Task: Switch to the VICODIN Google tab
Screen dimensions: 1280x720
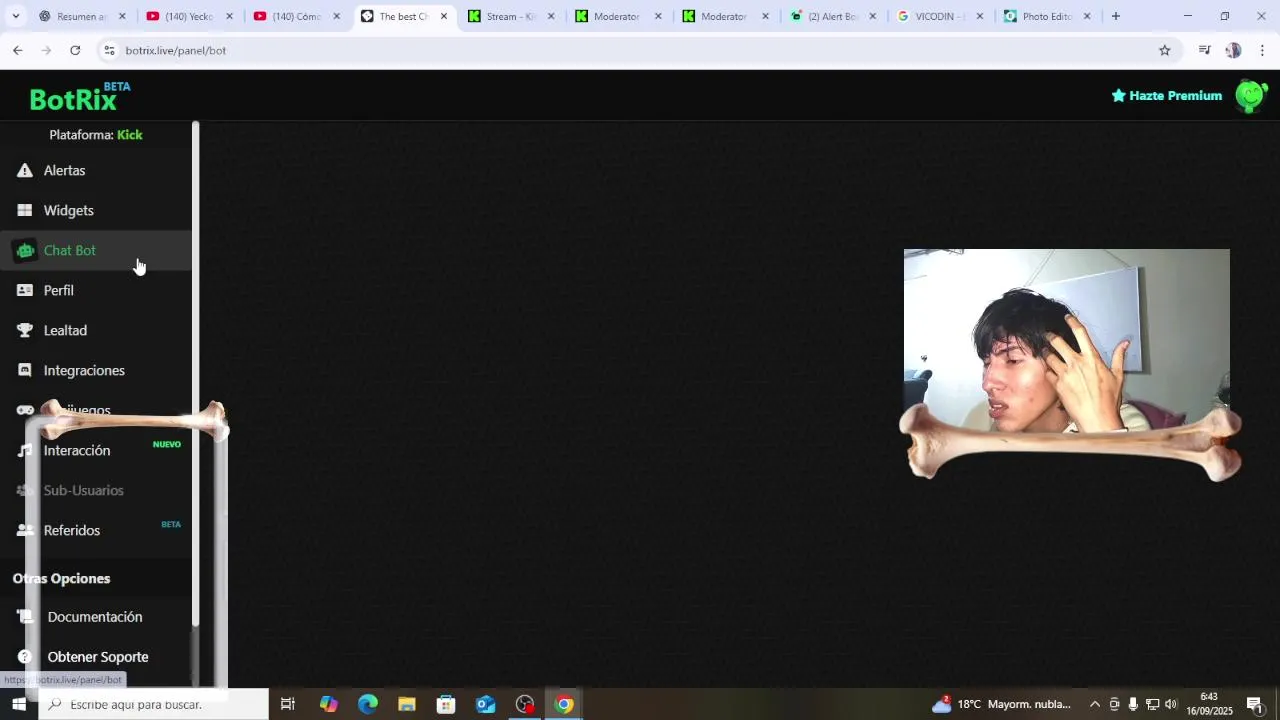Action: tap(939, 16)
